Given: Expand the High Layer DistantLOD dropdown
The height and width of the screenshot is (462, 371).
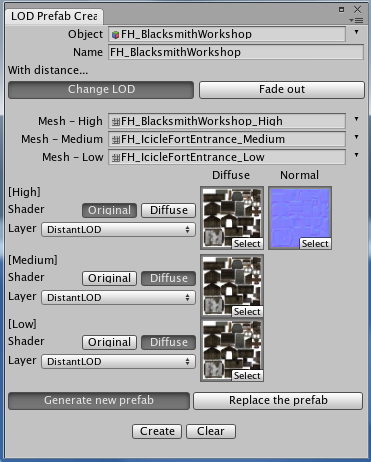Looking at the screenshot, I should coord(118,230).
